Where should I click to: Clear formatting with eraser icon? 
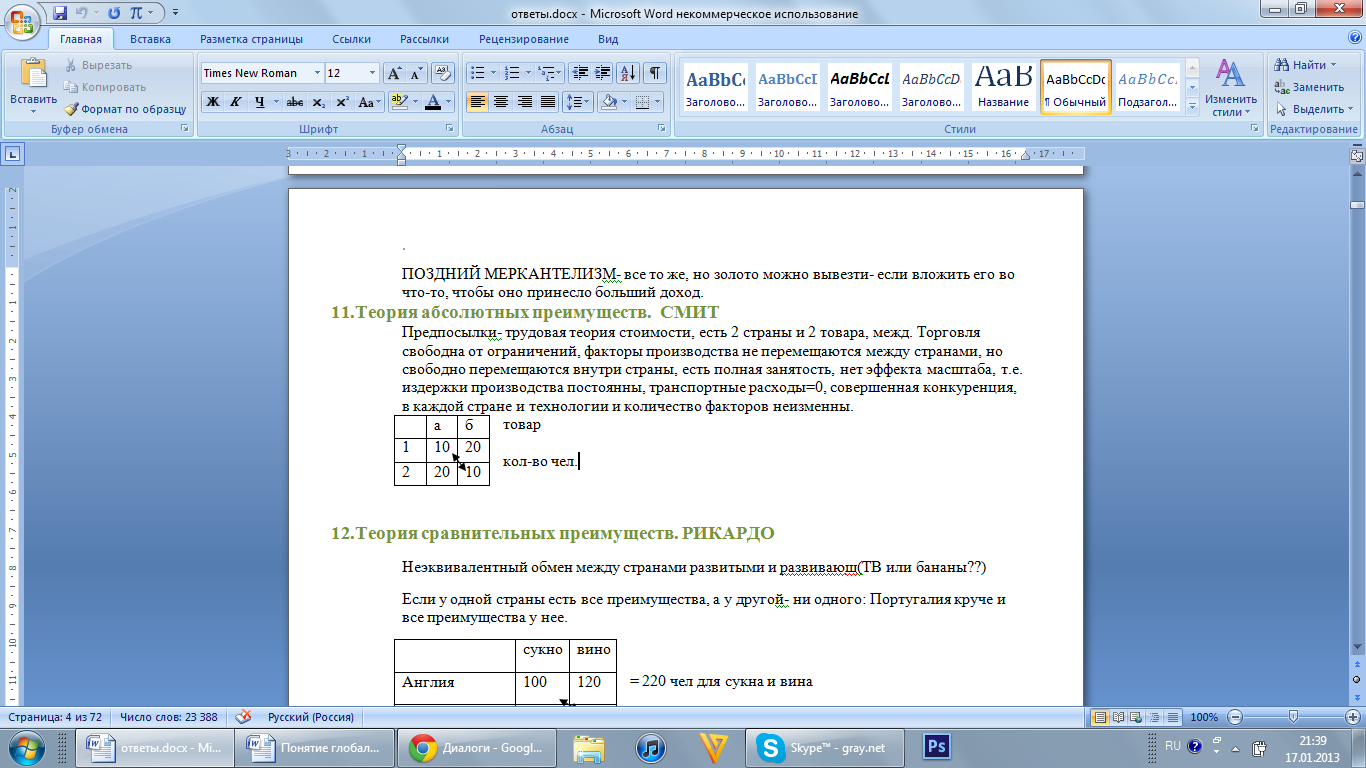(x=444, y=73)
